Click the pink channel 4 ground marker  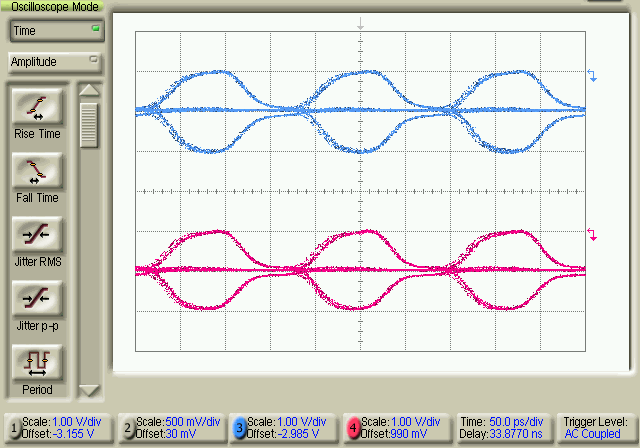pos(592,234)
